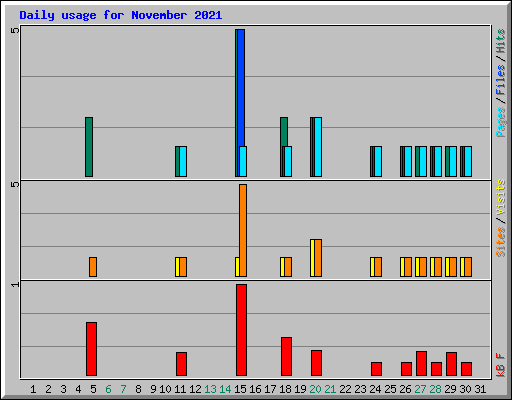Select the 'Hits' legend label
This screenshot has width=512, height=400.
click(501, 41)
